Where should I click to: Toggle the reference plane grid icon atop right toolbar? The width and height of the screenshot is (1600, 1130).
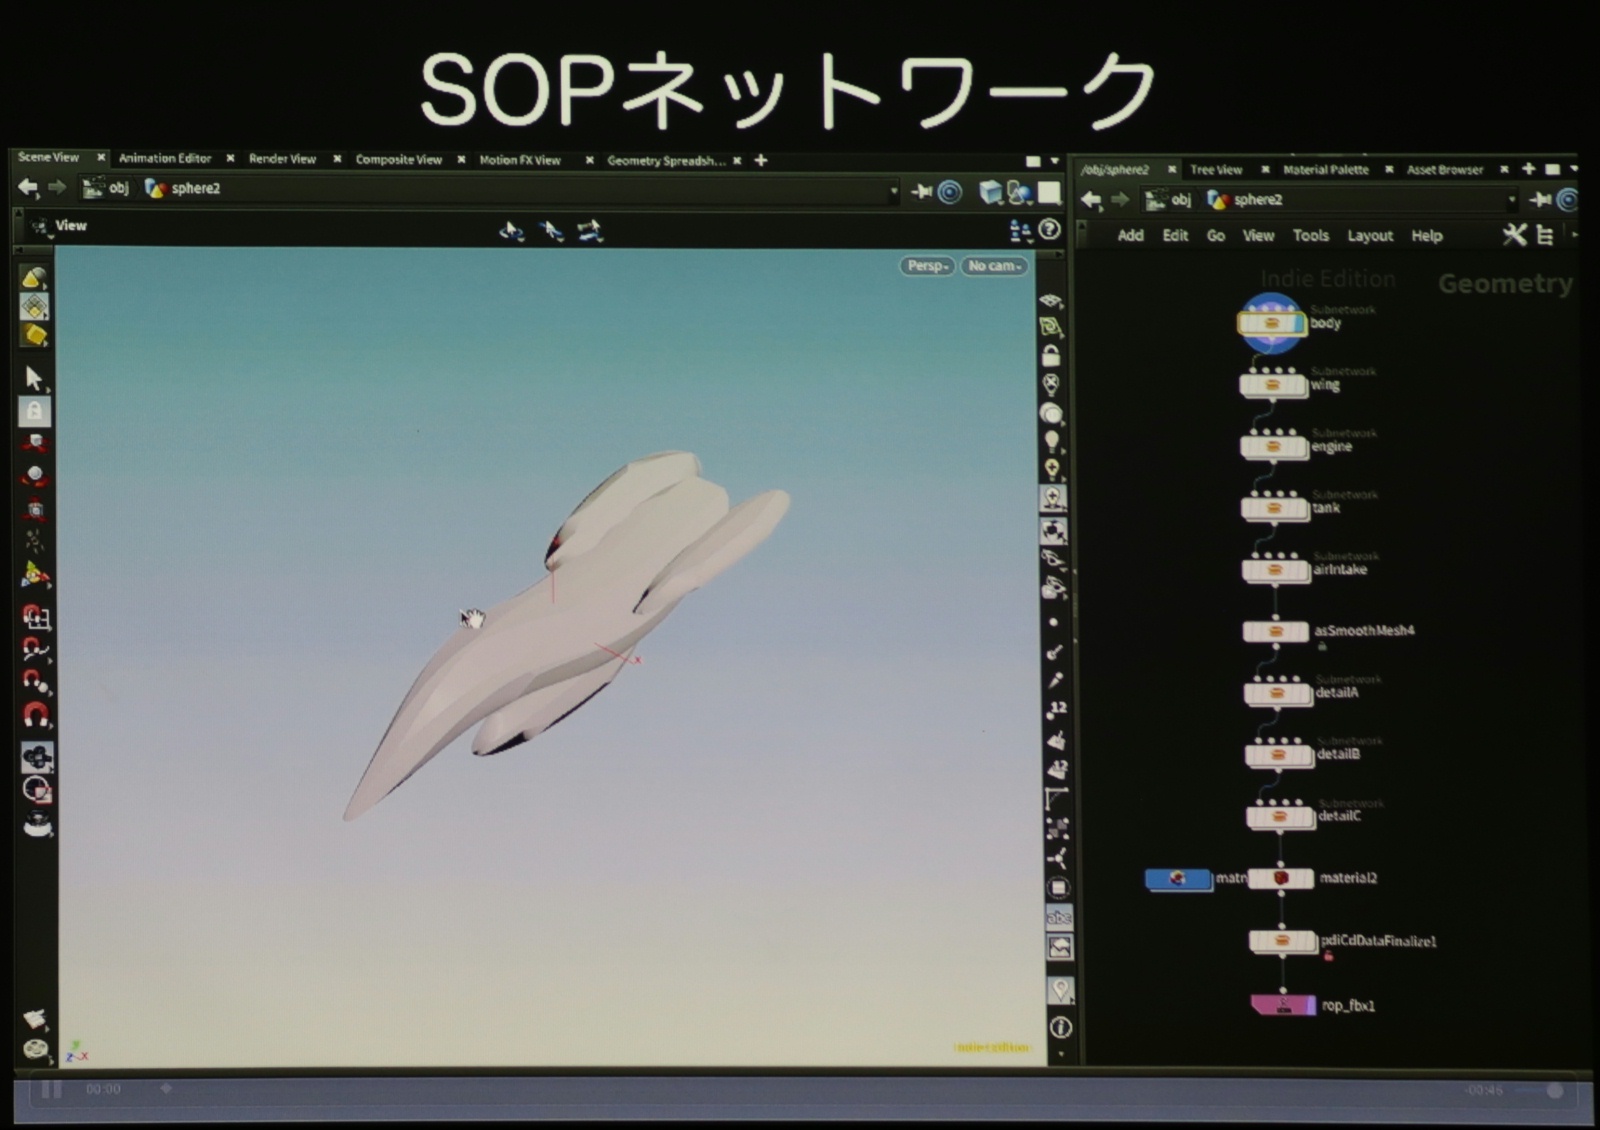1050,300
